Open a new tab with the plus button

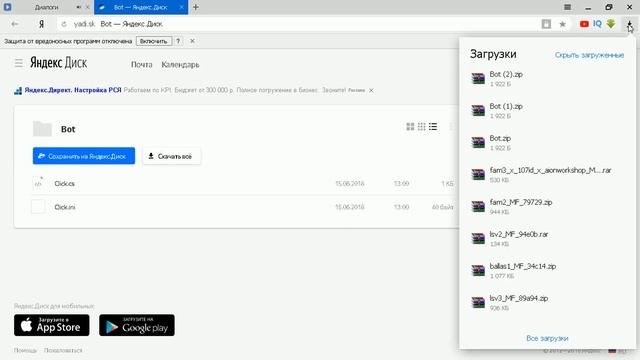(196, 7)
